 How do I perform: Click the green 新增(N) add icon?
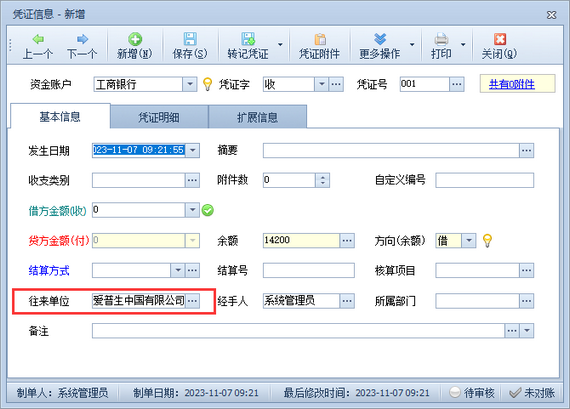(x=135, y=39)
